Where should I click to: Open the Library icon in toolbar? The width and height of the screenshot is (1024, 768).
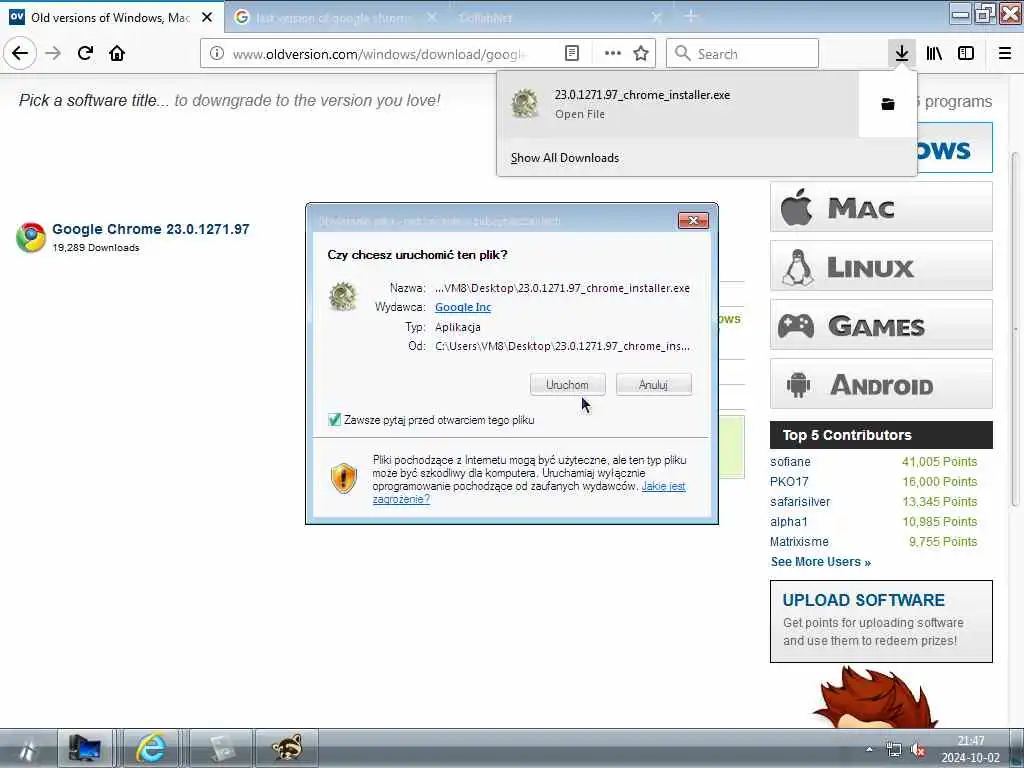click(x=934, y=53)
